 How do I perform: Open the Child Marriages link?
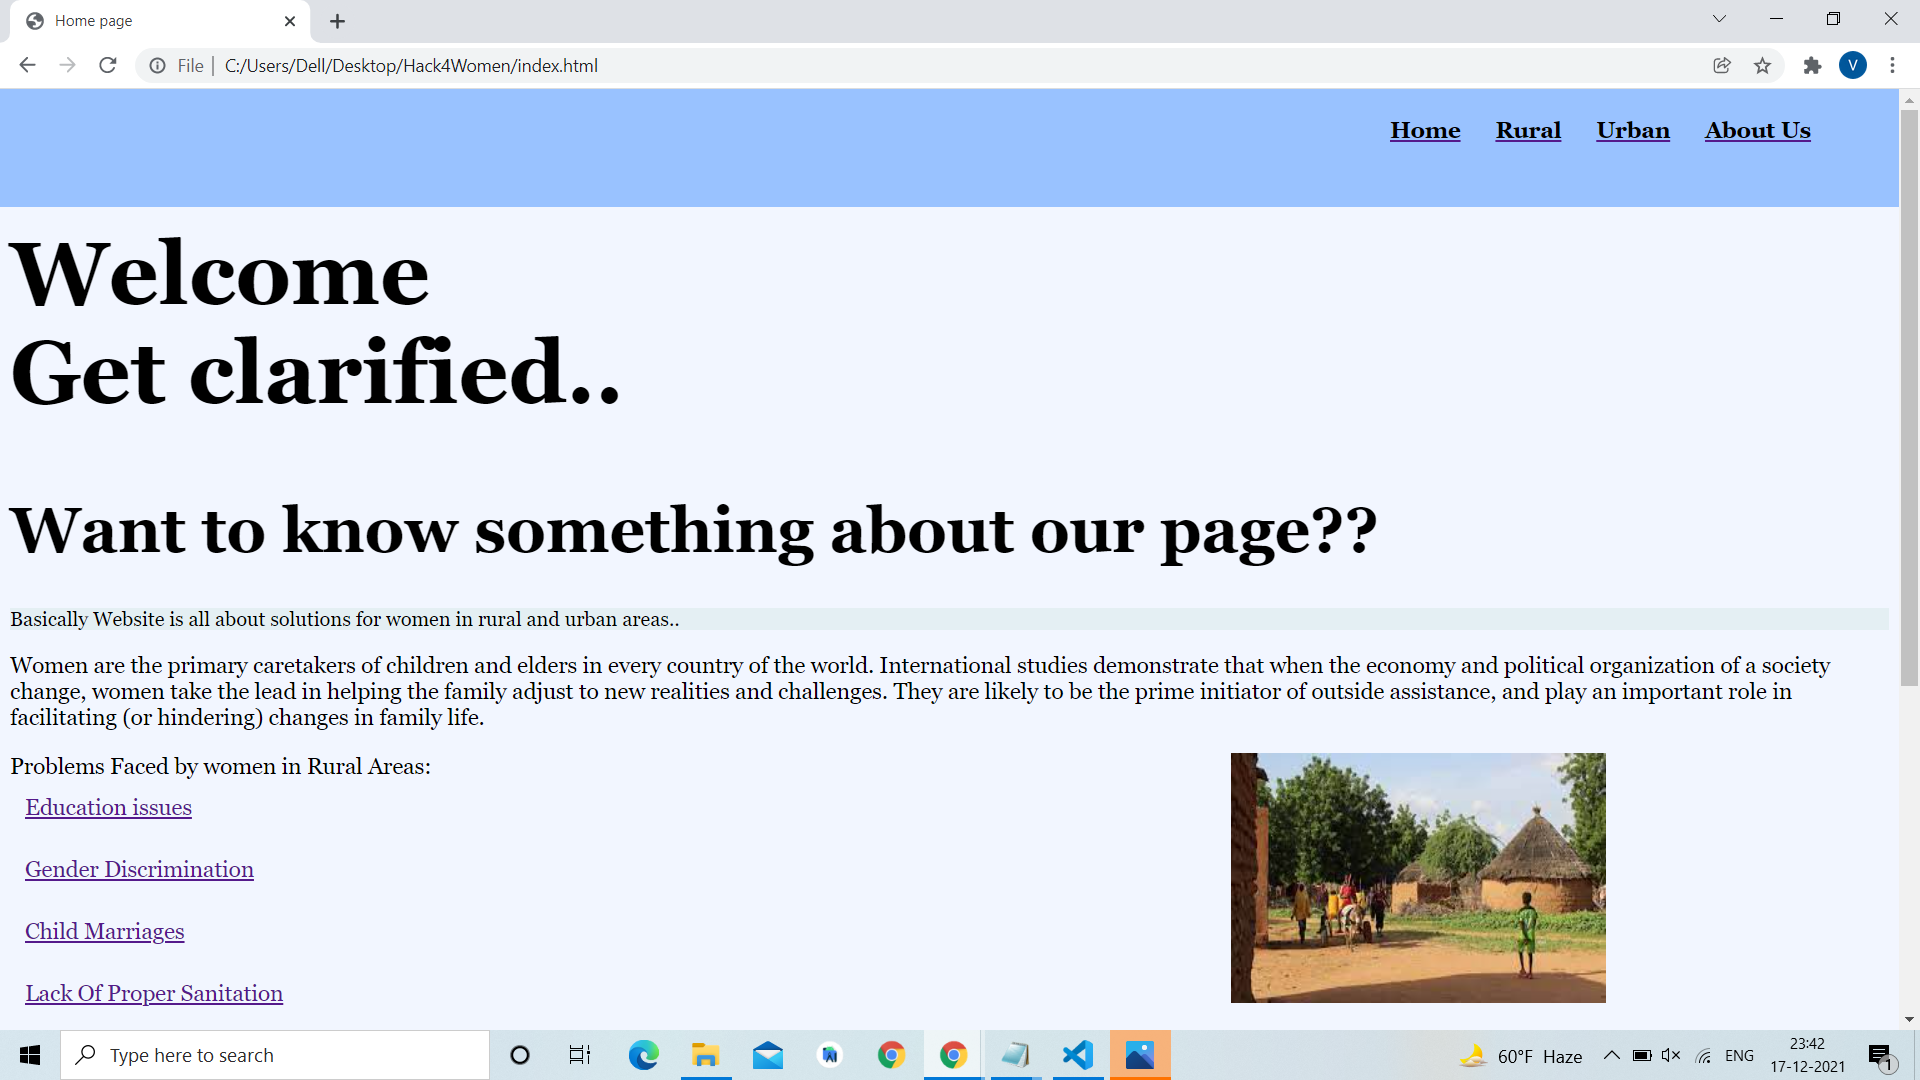(x=104, y=931)
